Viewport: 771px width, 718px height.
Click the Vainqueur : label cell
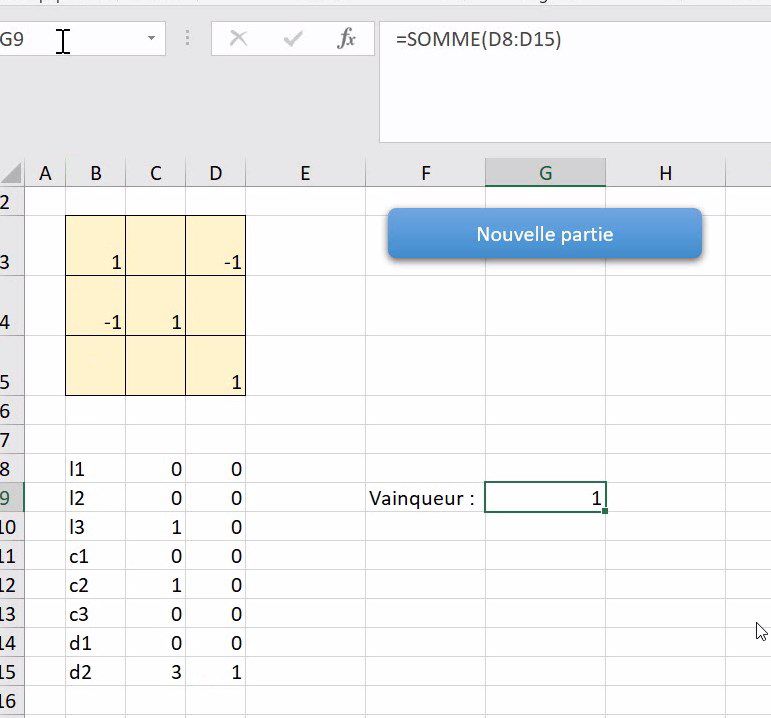pyautogui.click(x=424, y=498)
